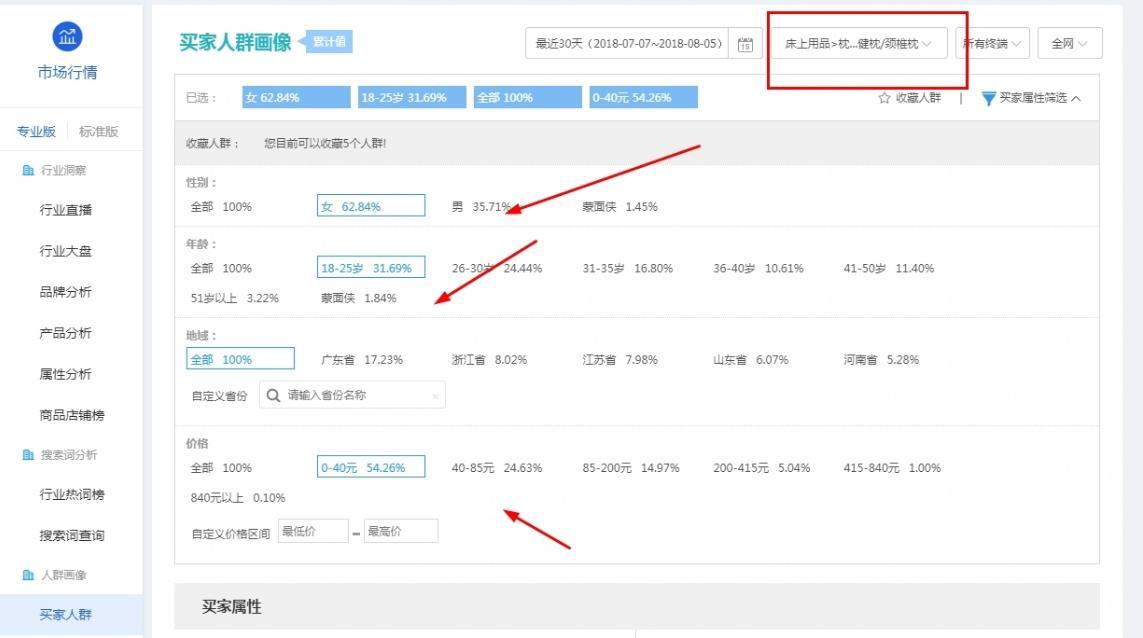Open 属性分析 in sidebar
Image resolution: width=1143 pixels, height=638 pixels.
coord(66,374)
